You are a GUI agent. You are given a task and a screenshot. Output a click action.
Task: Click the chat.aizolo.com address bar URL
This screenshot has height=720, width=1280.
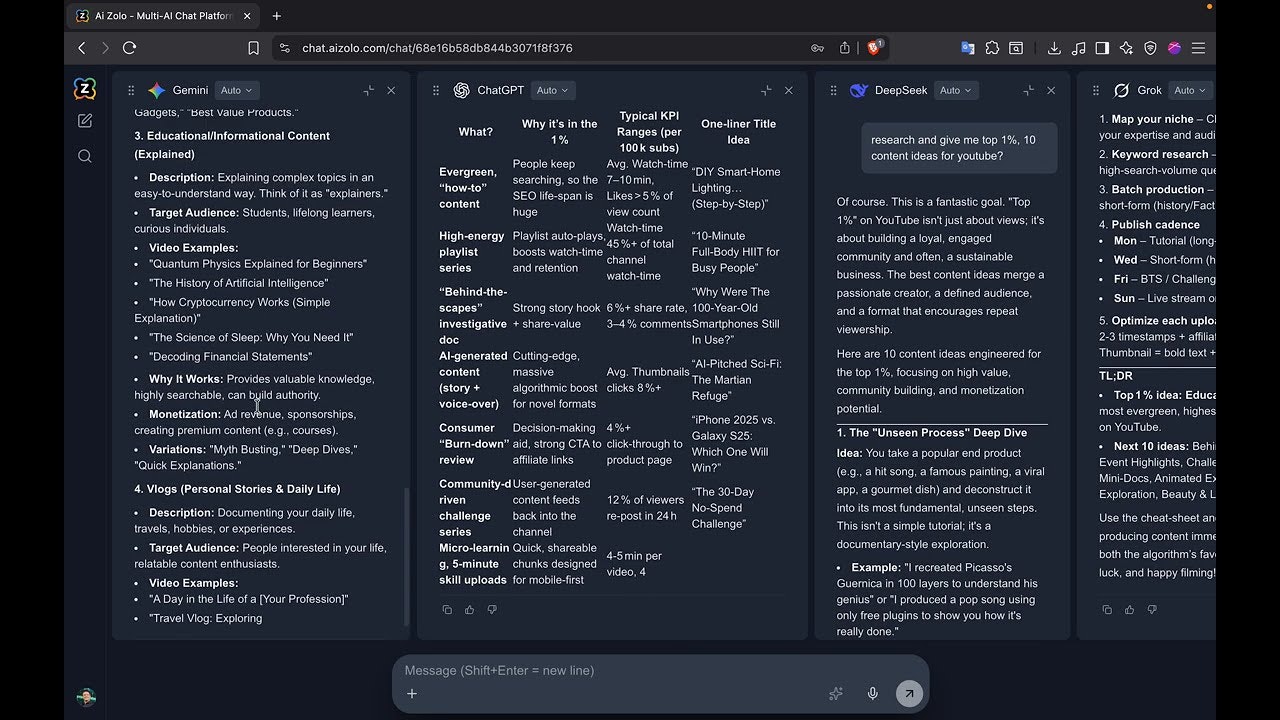(437, 48)
